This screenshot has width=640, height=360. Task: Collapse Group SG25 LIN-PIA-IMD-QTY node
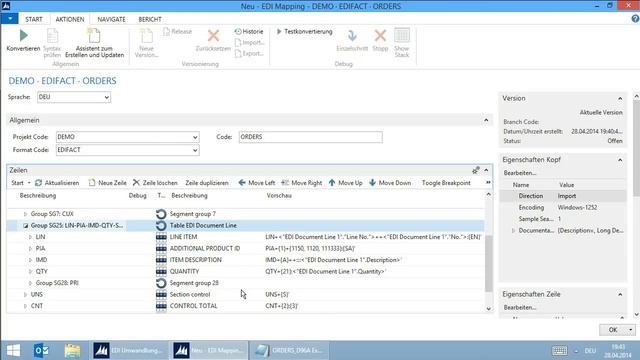(25, 225)
